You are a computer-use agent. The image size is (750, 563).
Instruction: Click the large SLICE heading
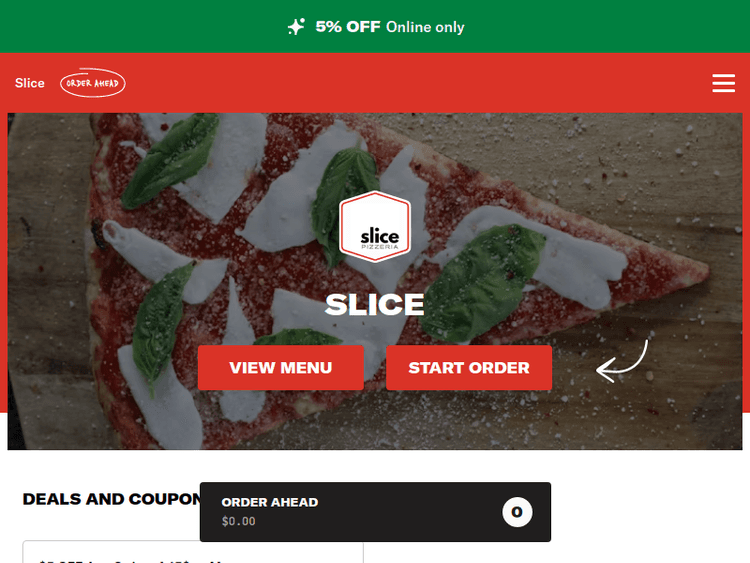point(375,304)
